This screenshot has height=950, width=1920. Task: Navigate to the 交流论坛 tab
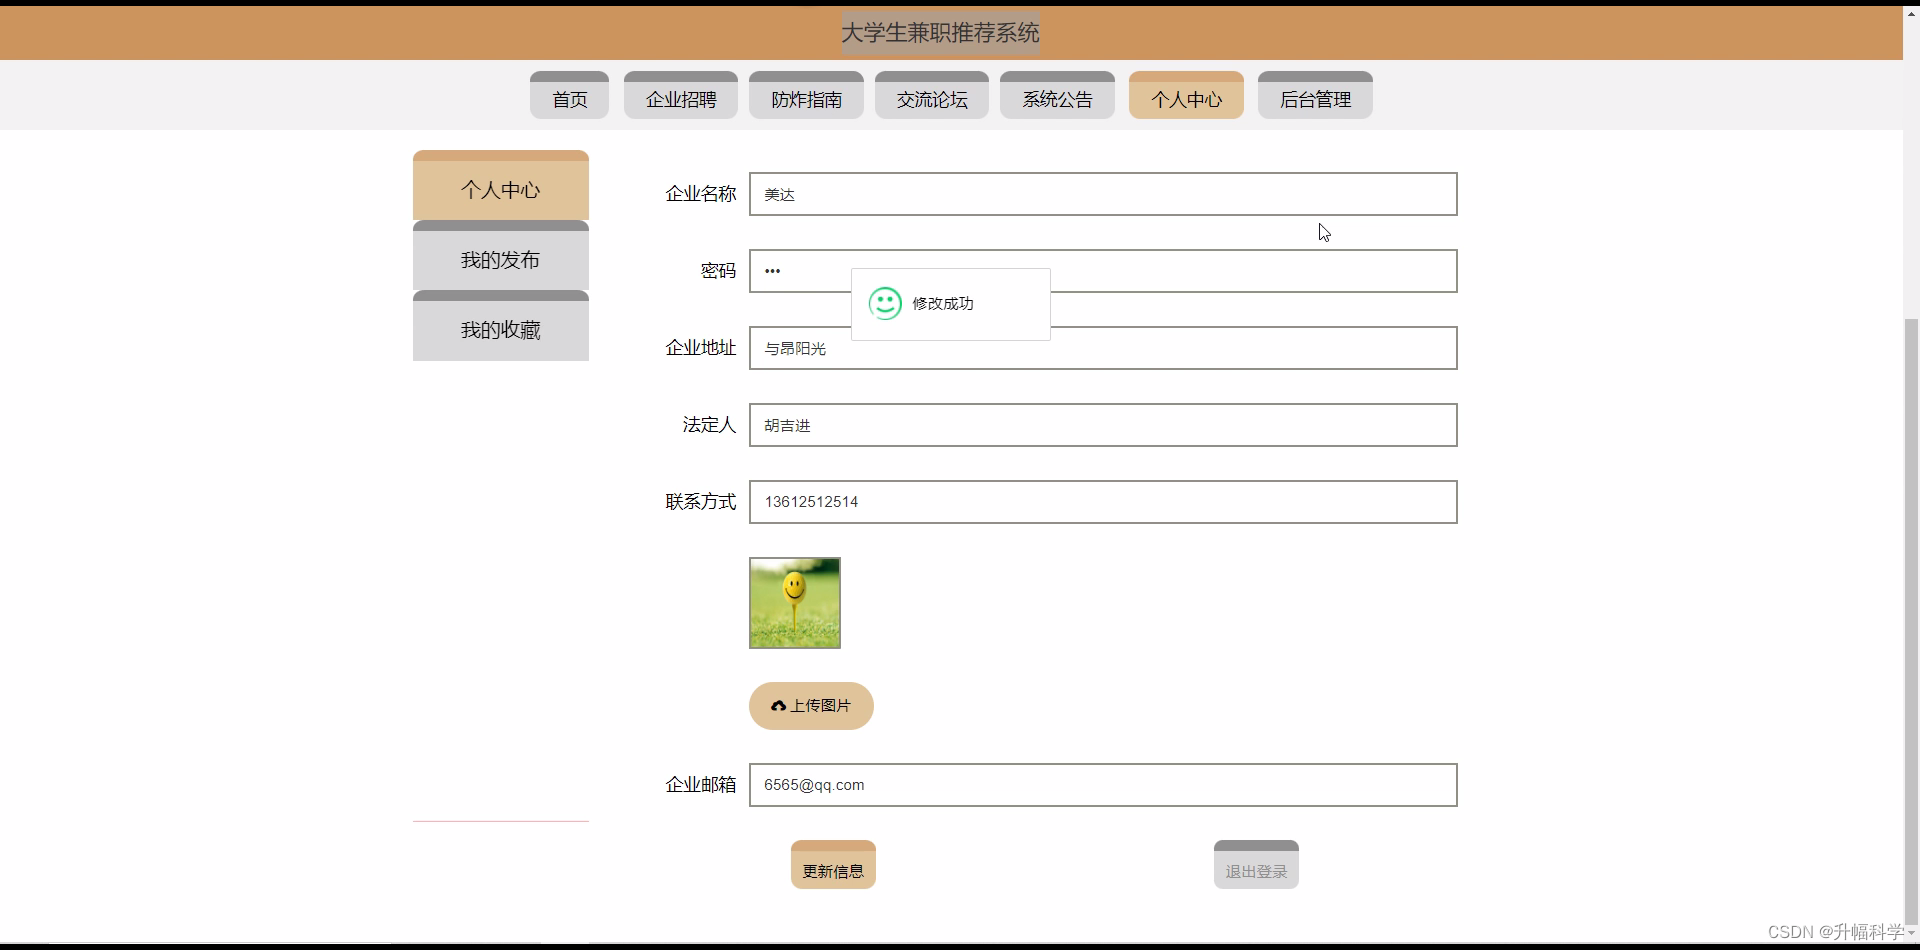point(931,98)
